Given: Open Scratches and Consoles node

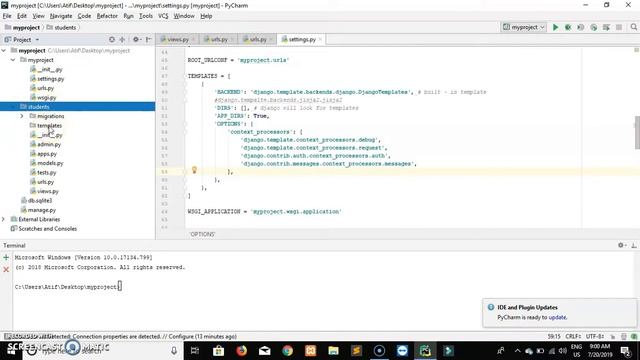Looking at the screenshot, I should 47,229.
